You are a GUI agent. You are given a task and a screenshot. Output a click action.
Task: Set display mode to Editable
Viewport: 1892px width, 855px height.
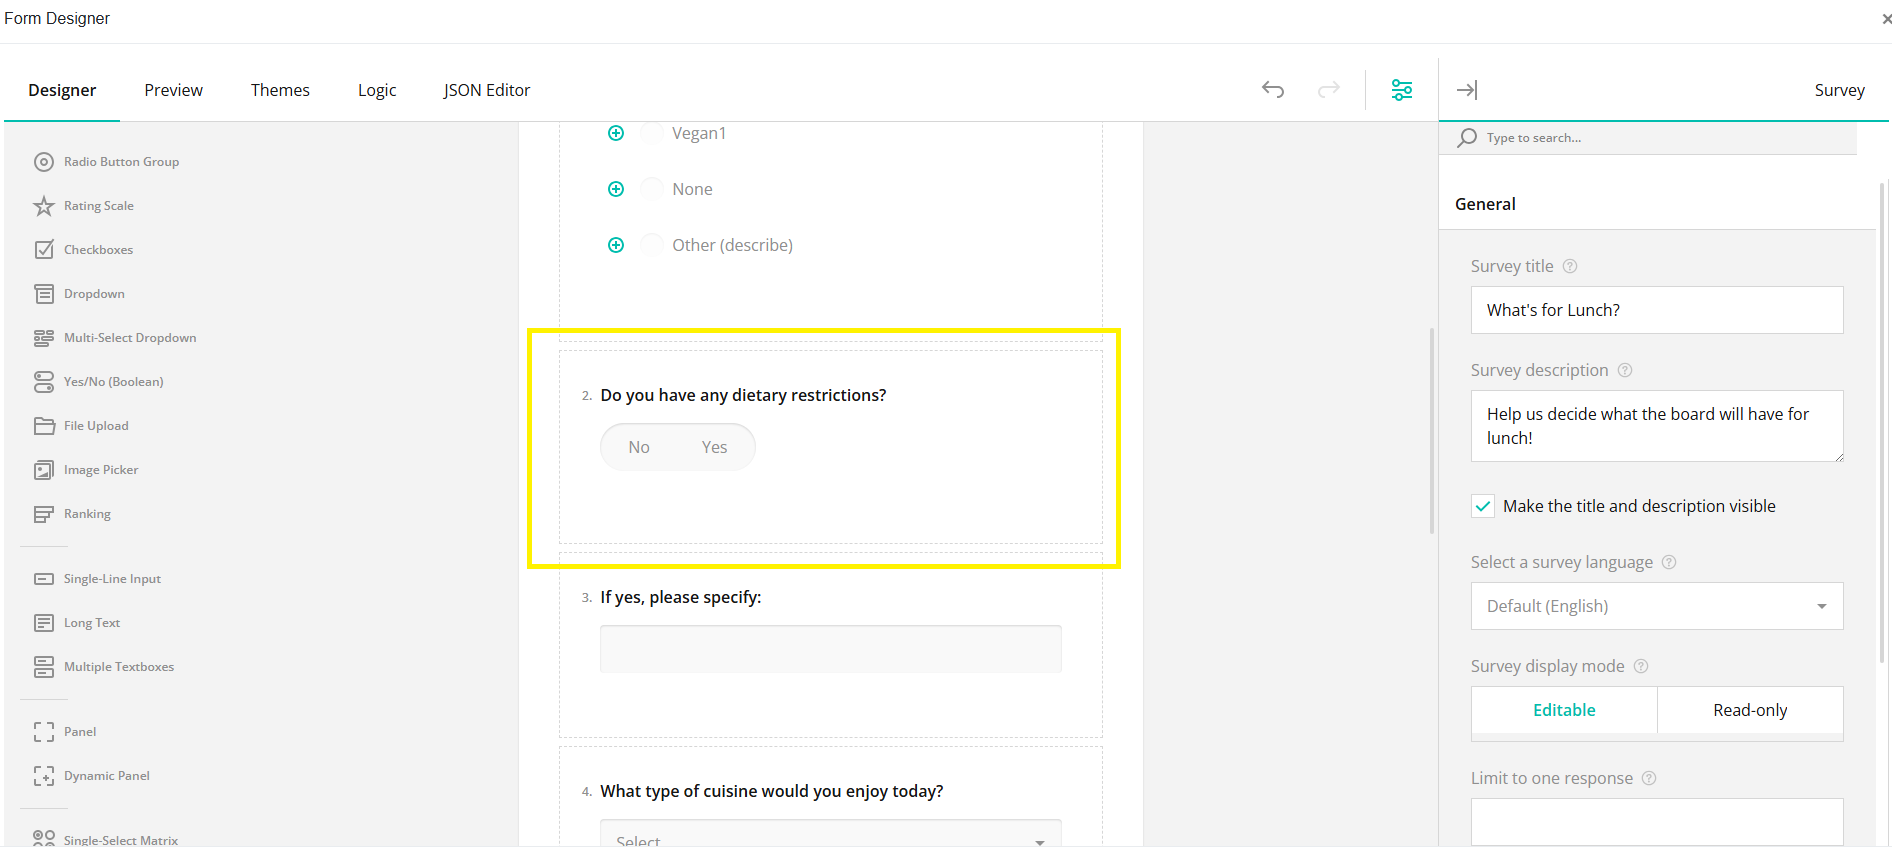[1564, 710]
